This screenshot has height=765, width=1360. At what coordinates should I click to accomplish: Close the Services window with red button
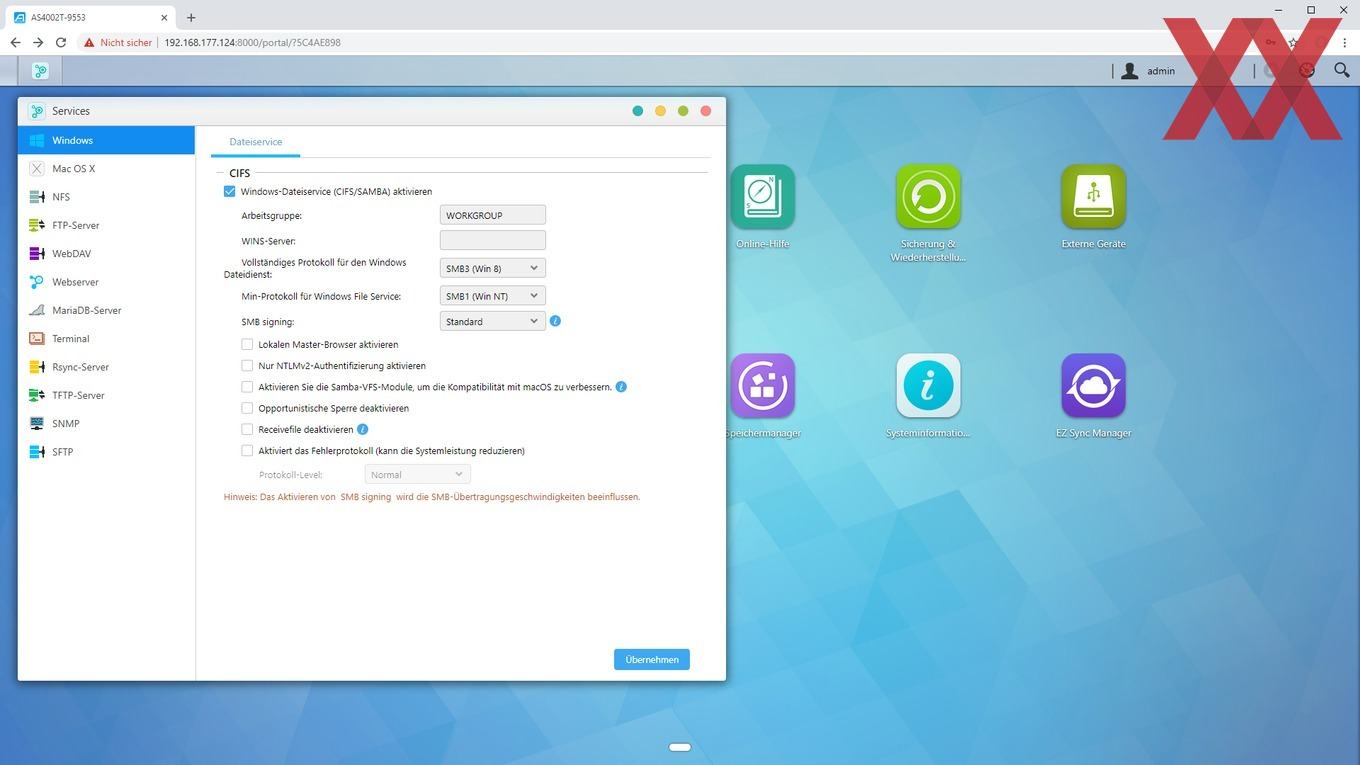tap(706, 111)
